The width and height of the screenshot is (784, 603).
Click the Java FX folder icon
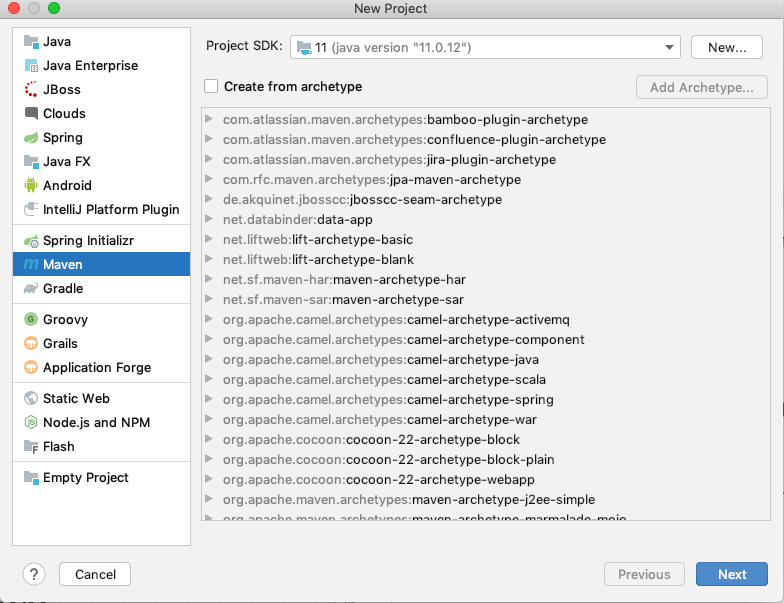tap(31, 162)
